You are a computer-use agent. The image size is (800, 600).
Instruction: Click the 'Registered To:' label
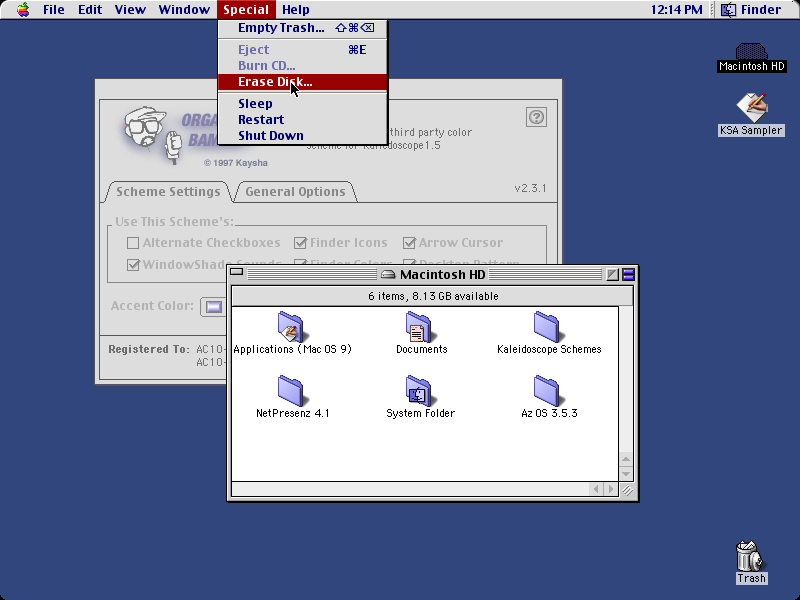(x=148, y=349)
